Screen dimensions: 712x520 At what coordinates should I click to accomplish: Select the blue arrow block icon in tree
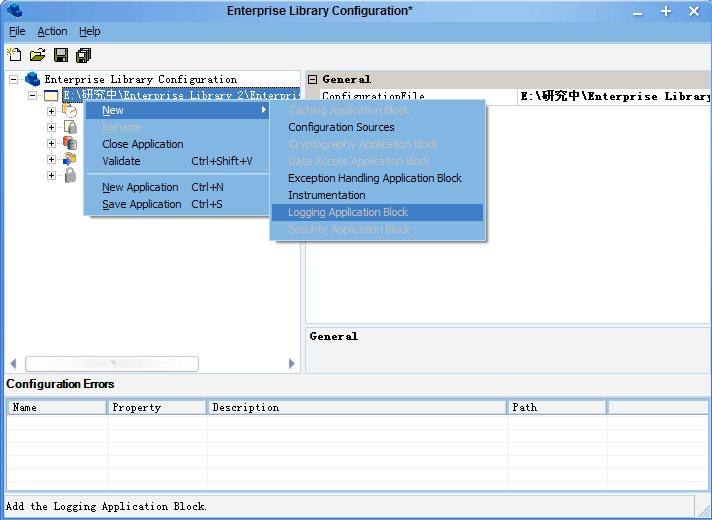[x=70, y=159]
